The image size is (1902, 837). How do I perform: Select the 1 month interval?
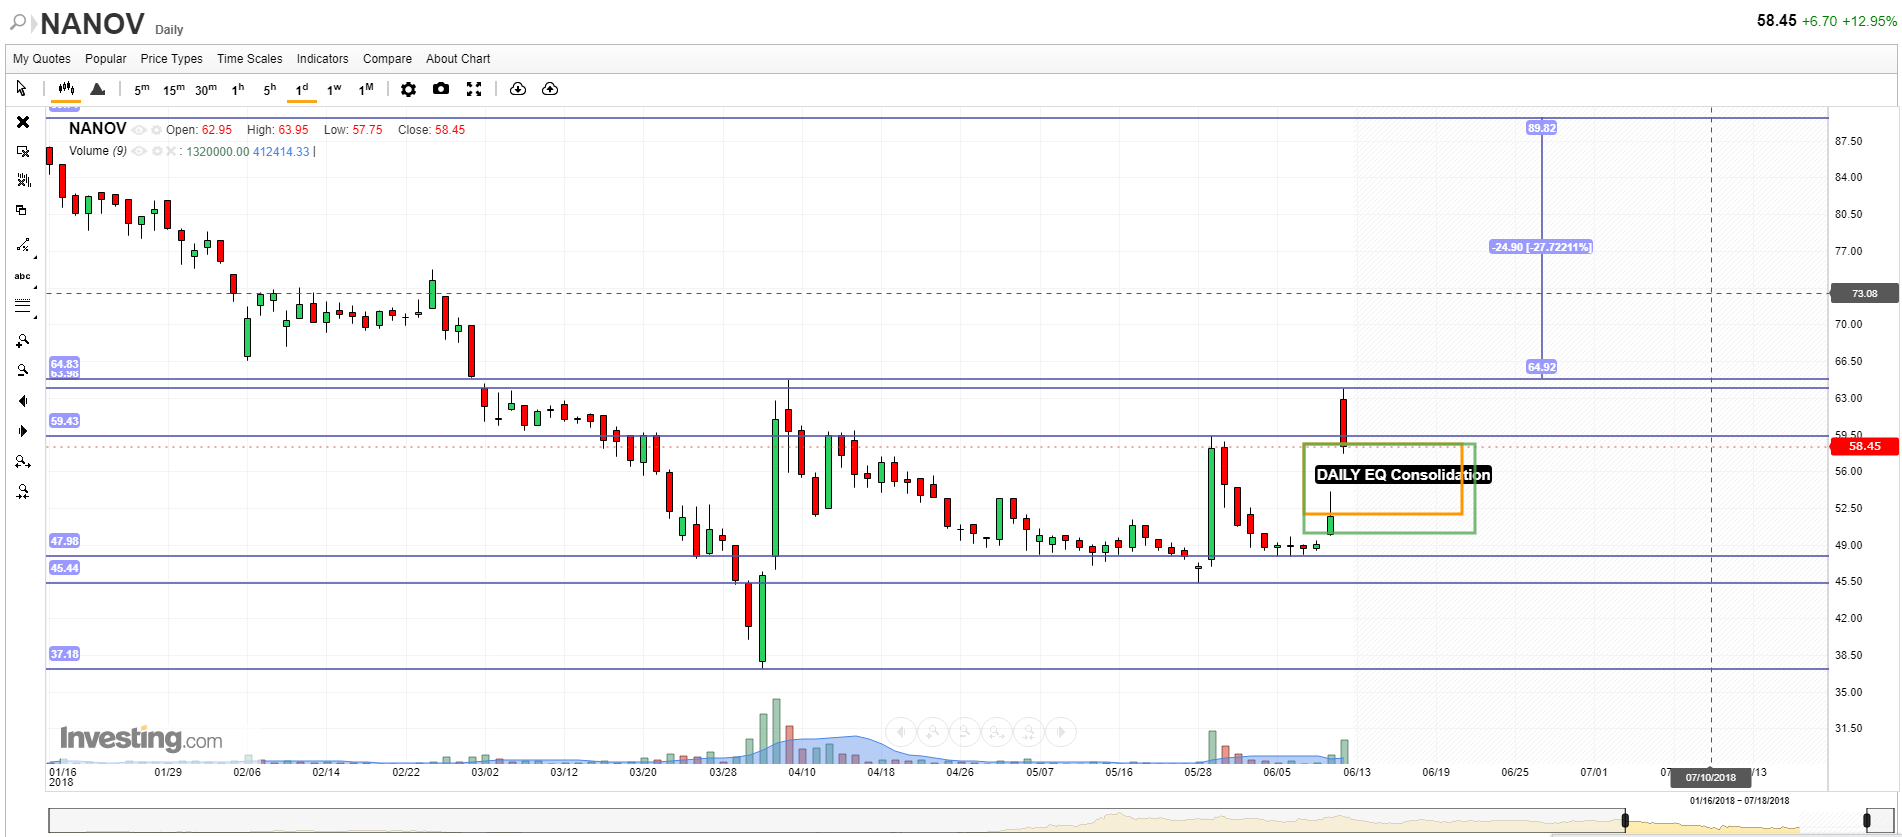pos(366,89)
